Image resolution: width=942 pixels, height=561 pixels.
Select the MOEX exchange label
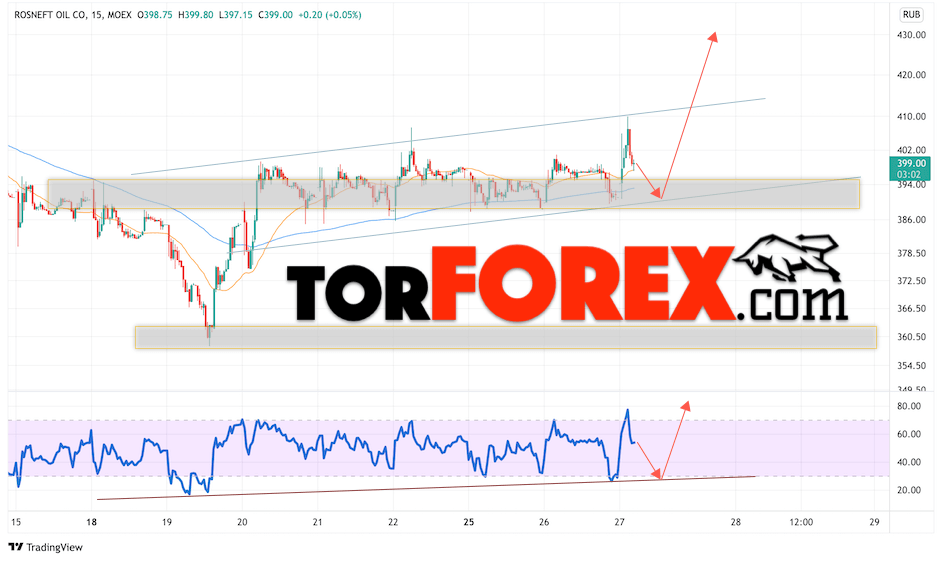119,15
